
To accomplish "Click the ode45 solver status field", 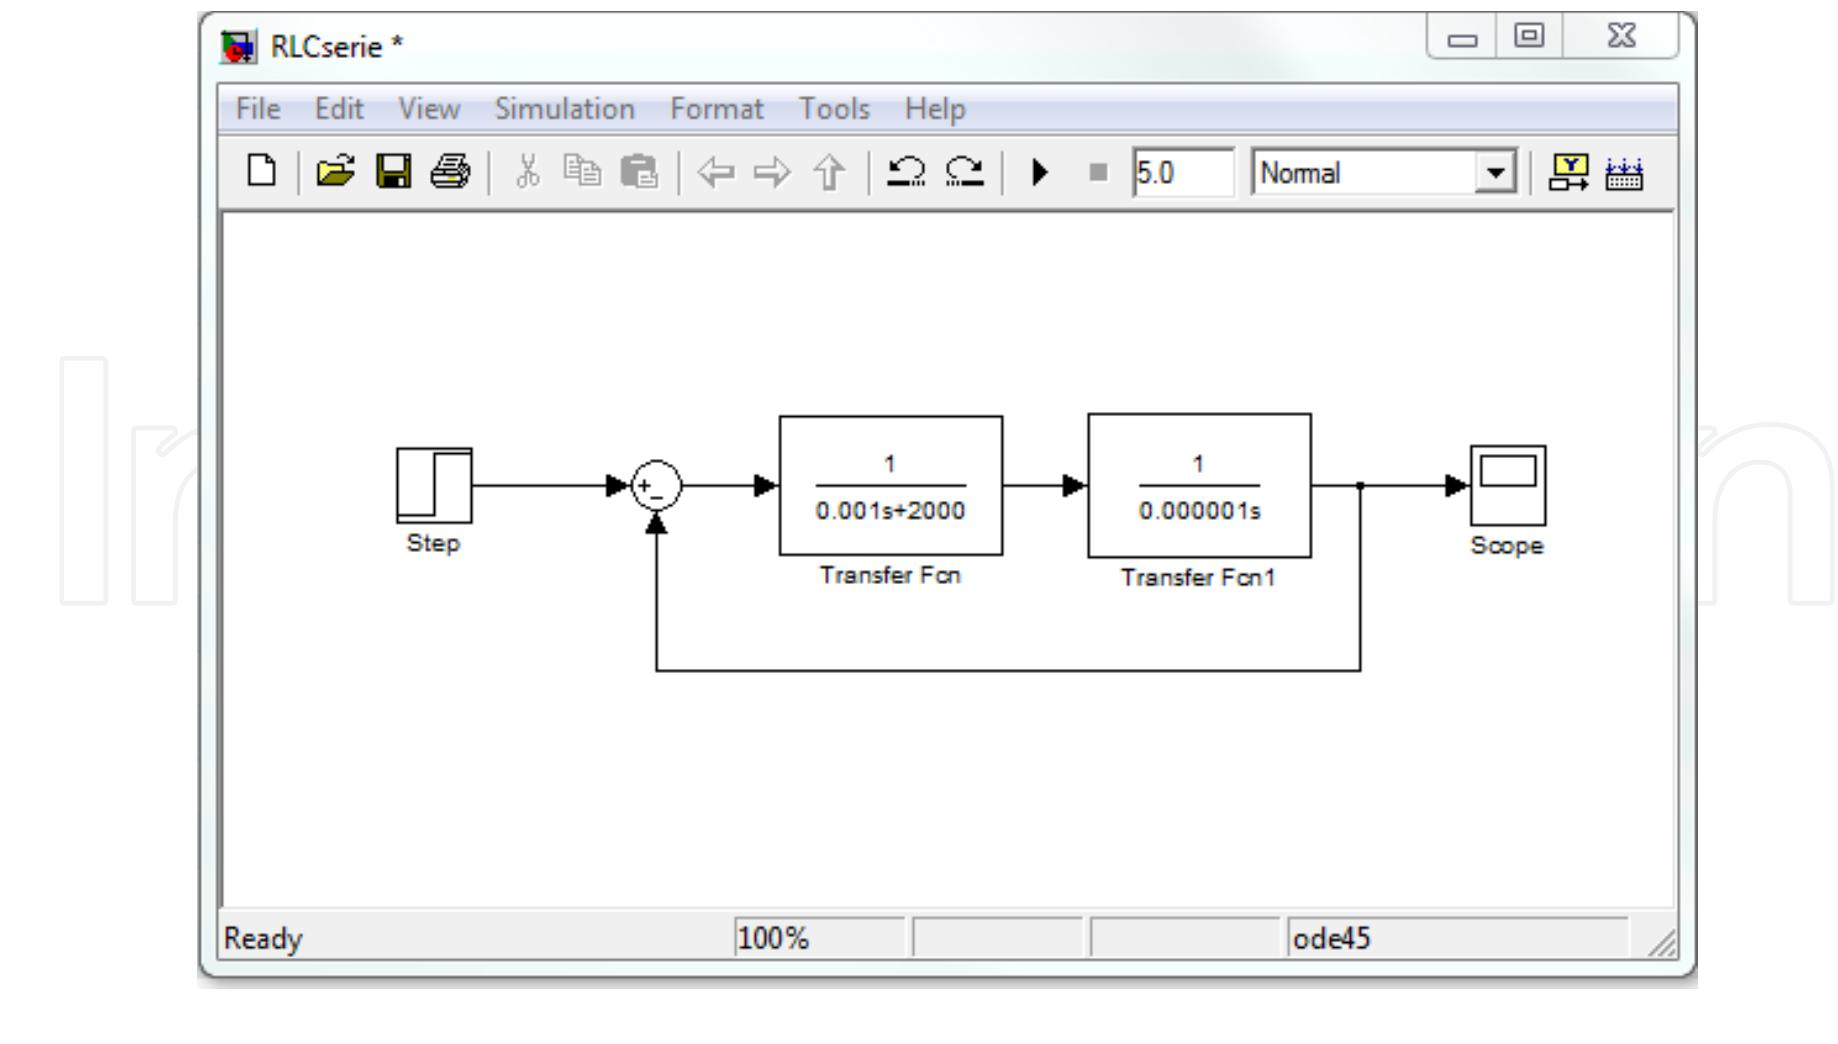I will (1458, 938).
